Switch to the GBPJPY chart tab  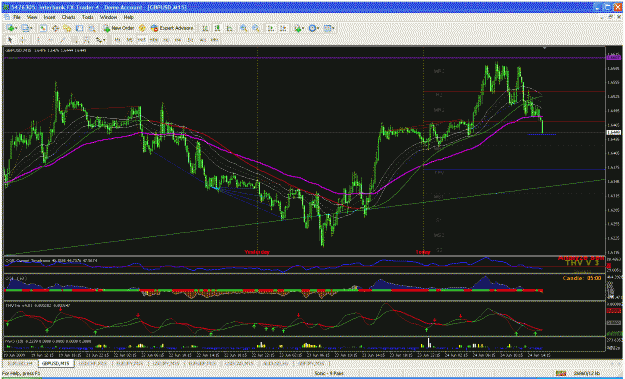point(311,363)
